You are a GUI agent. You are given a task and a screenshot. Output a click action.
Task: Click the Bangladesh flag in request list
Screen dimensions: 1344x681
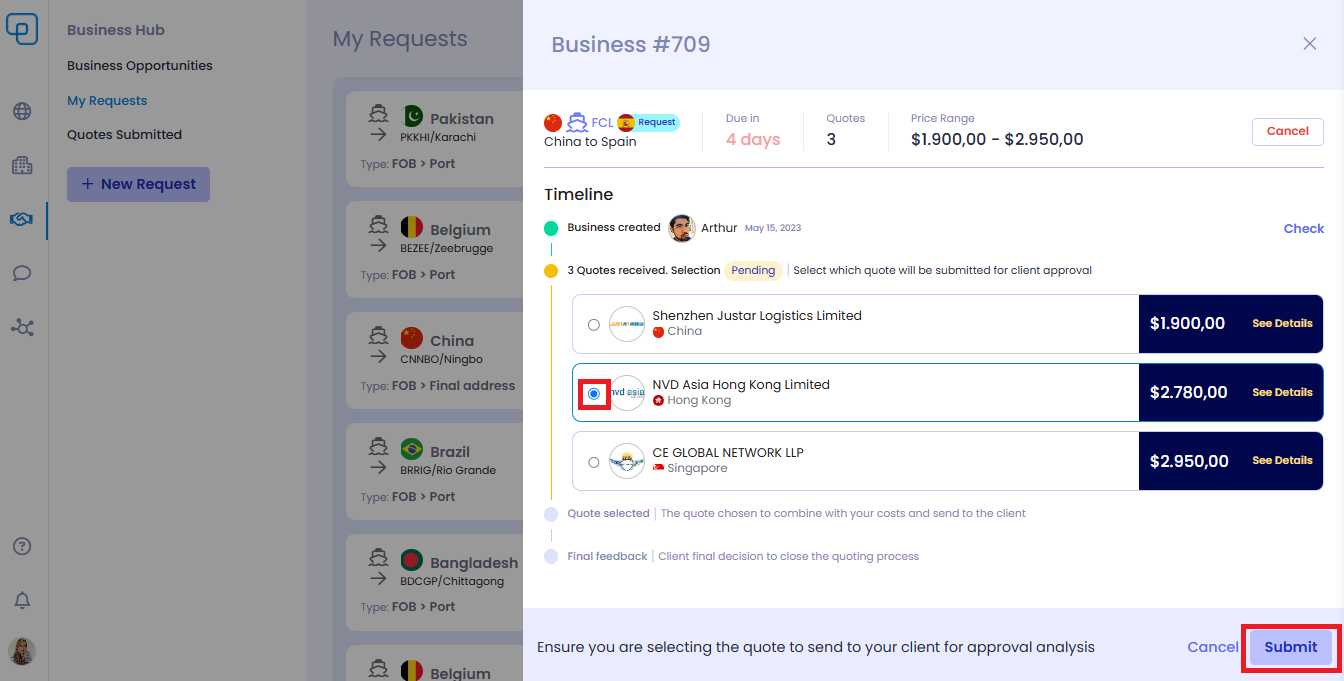pos(412,561)
